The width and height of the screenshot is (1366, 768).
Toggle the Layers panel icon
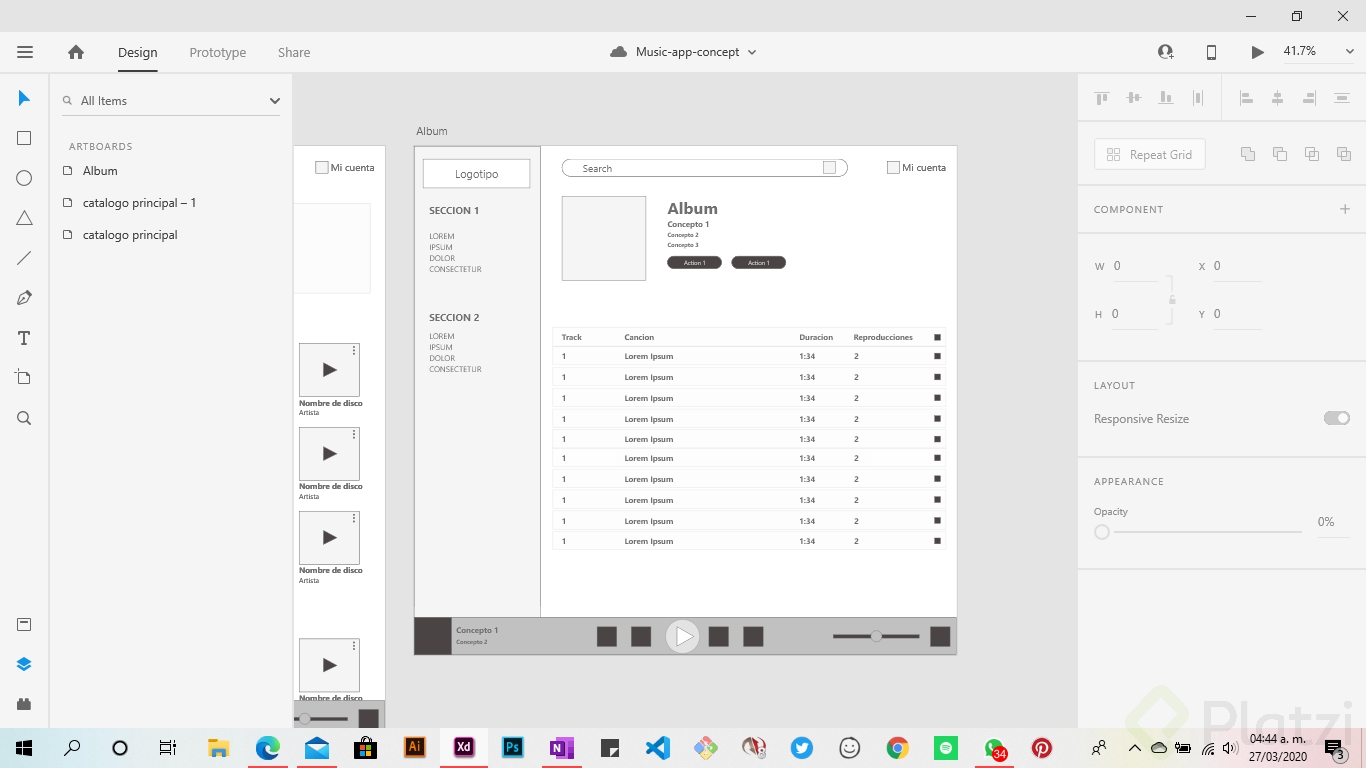[24, 664]
